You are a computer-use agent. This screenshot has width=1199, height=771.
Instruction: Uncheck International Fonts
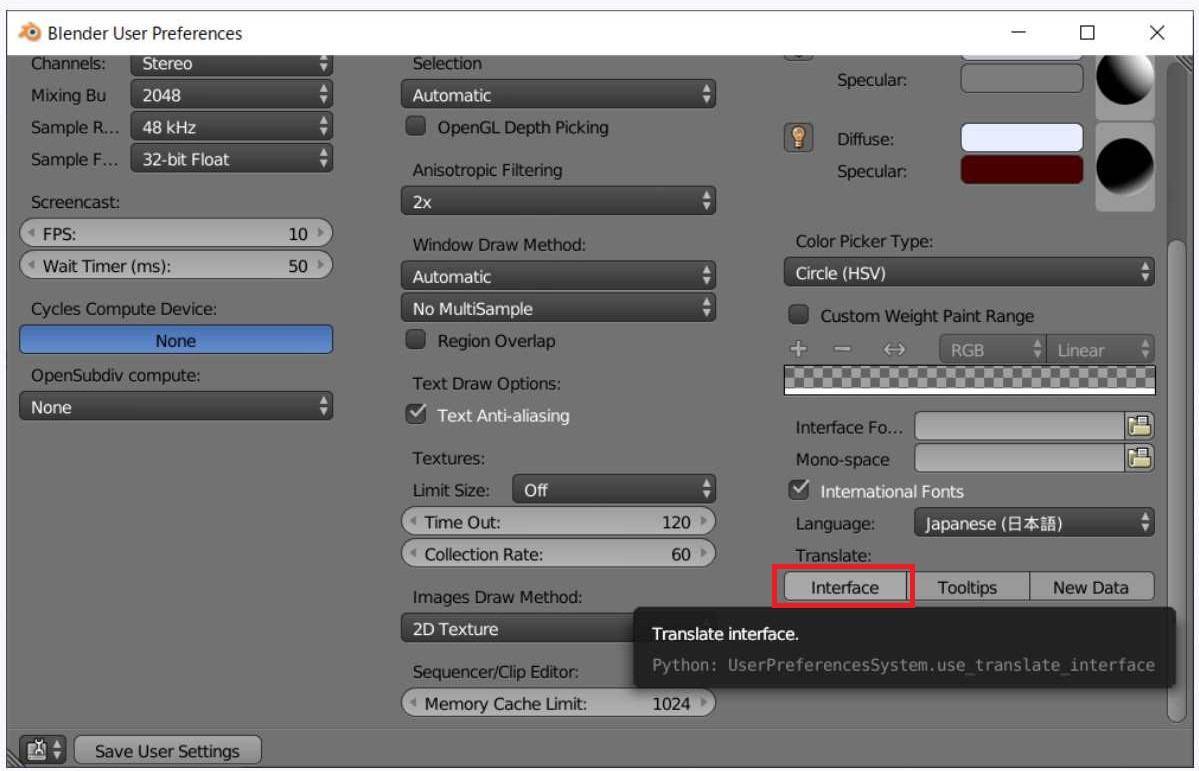point(798,490)
